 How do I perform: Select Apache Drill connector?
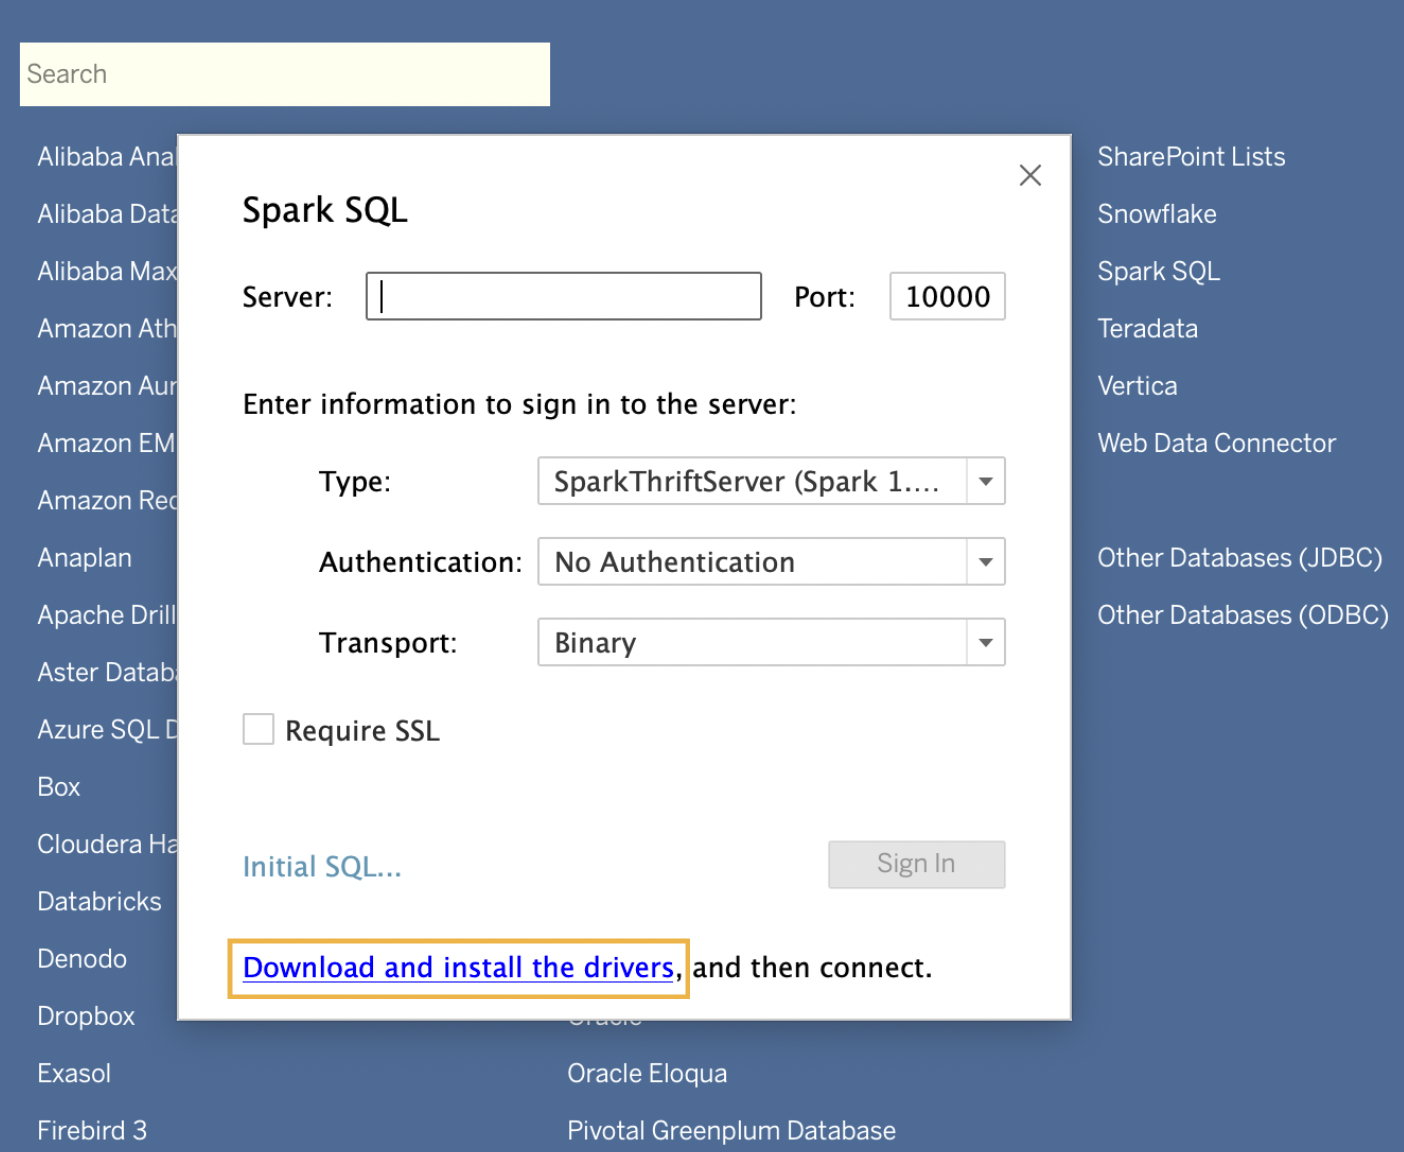[107, 615]
